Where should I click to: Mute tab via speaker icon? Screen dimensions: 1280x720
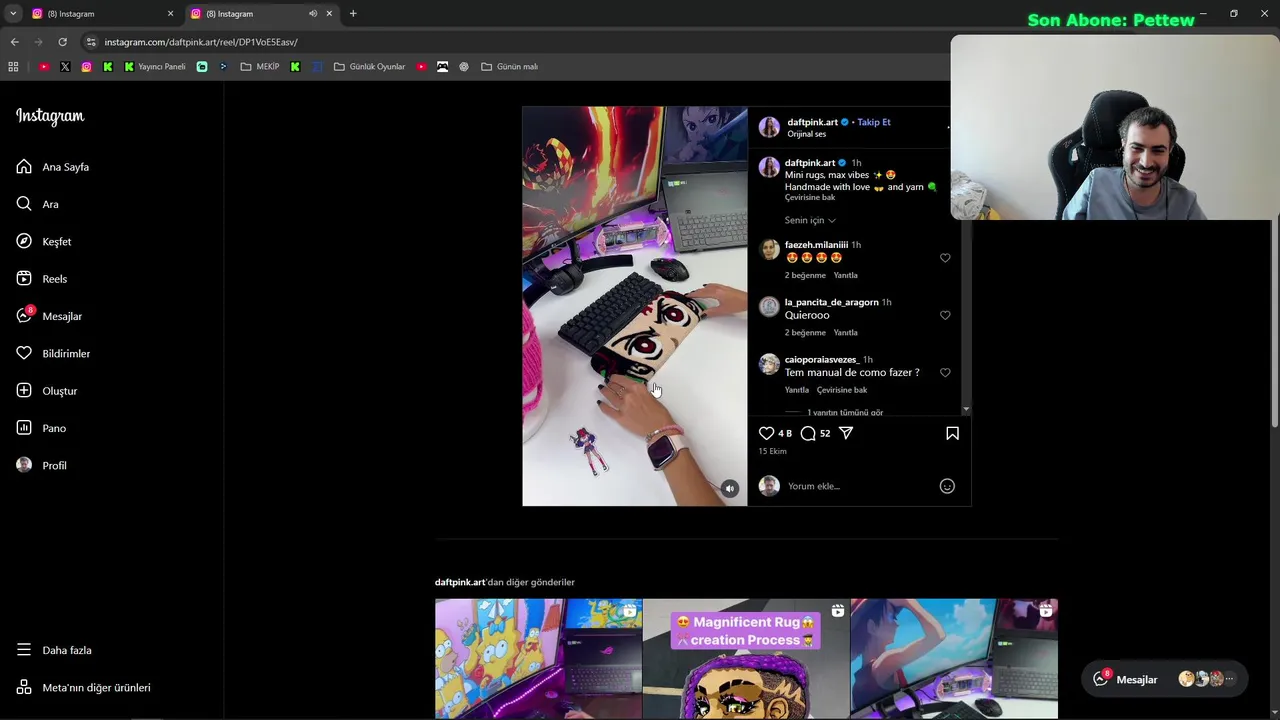coord(313,14)
